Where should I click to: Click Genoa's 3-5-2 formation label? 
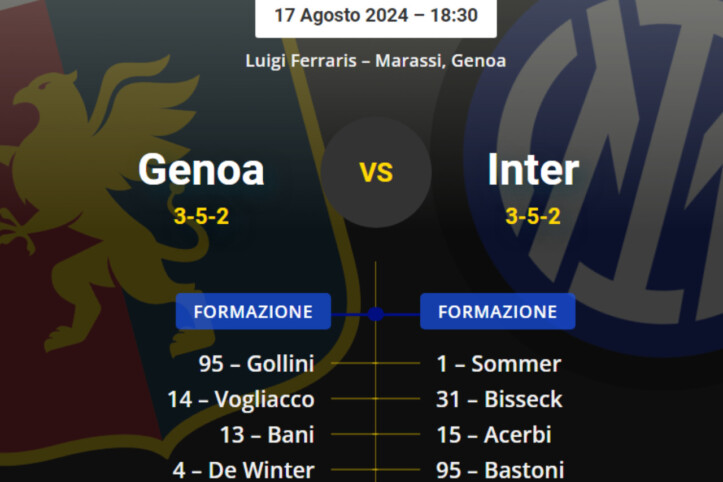click(201, 216)
